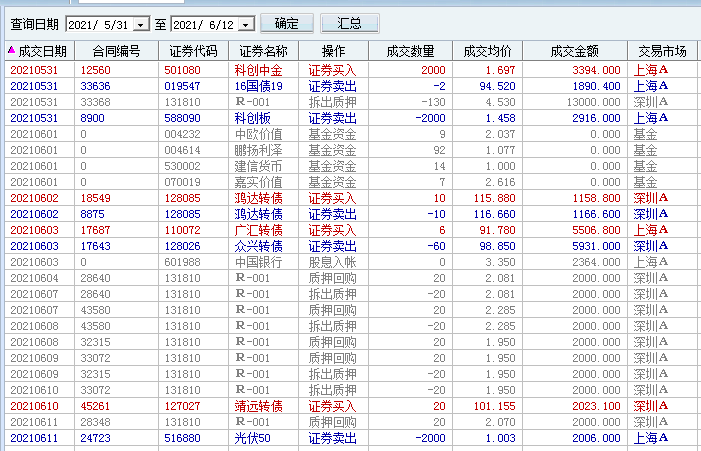Click into the start date field text

[x=97, y=24]
